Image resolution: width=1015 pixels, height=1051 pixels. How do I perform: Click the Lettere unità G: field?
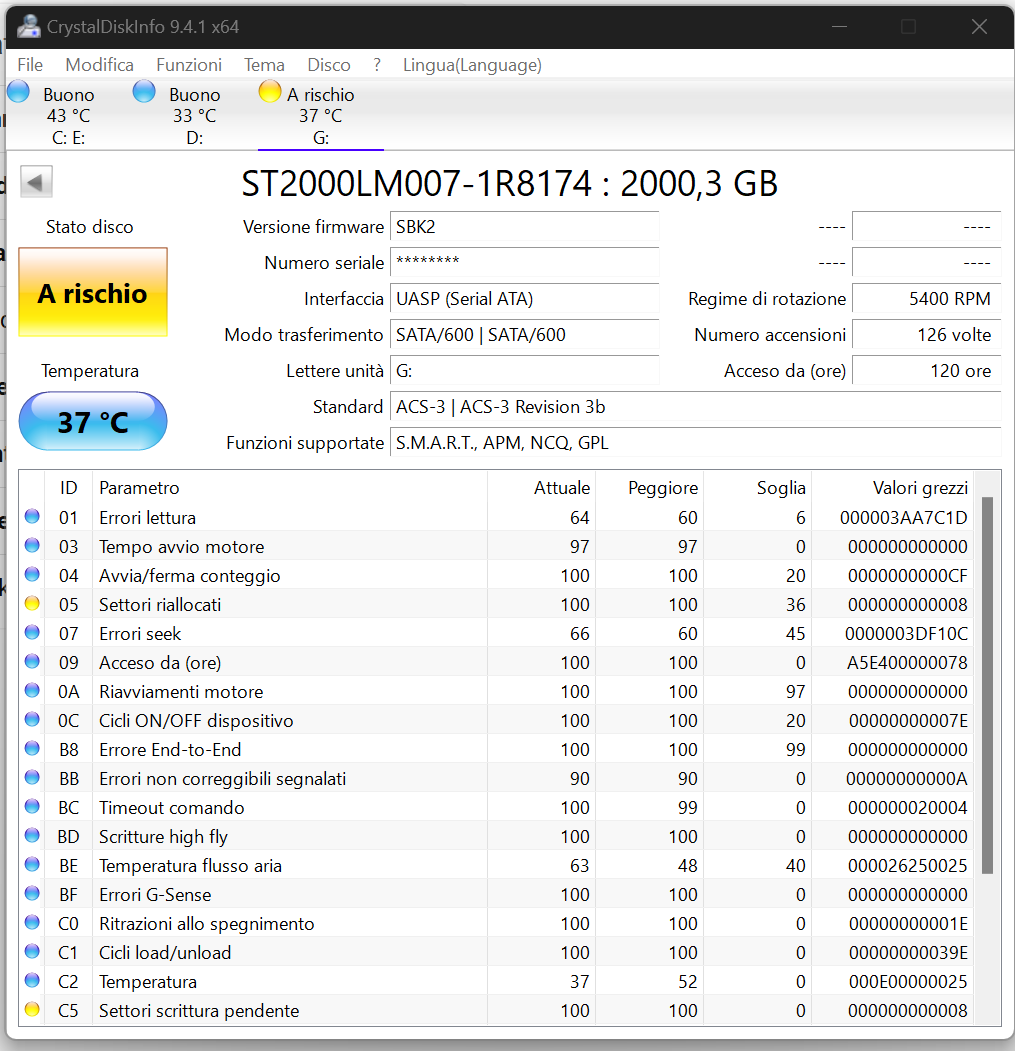(x=525, y=371)
